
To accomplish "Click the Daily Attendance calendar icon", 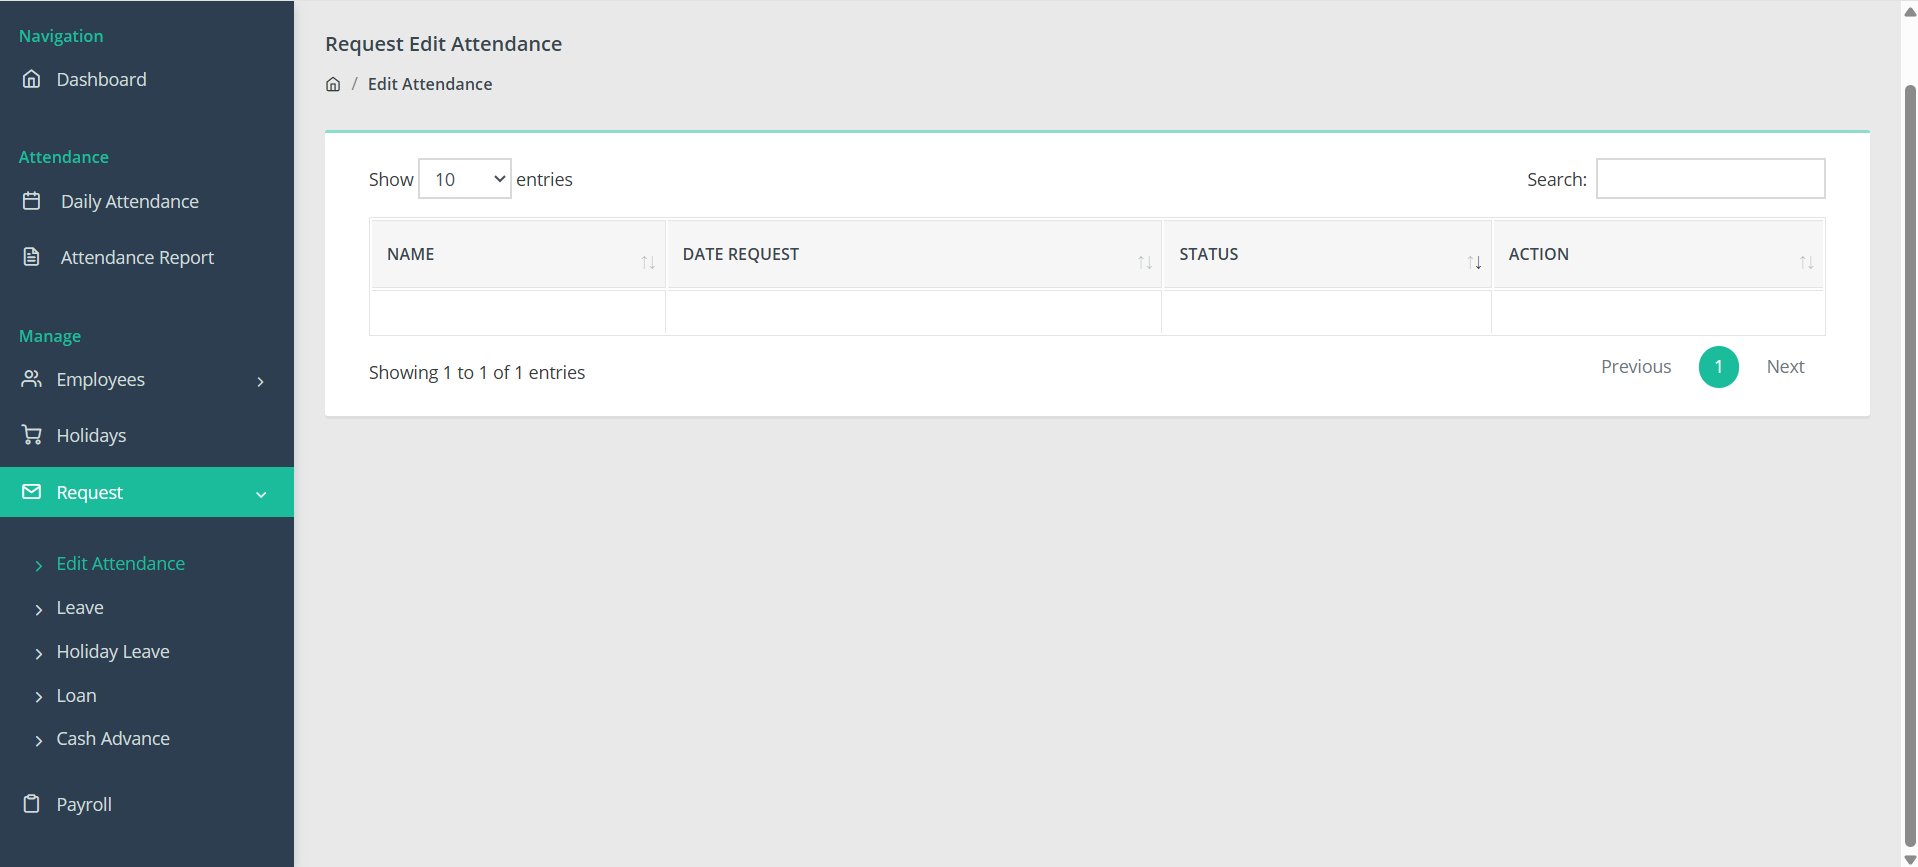I will point(32,201).
